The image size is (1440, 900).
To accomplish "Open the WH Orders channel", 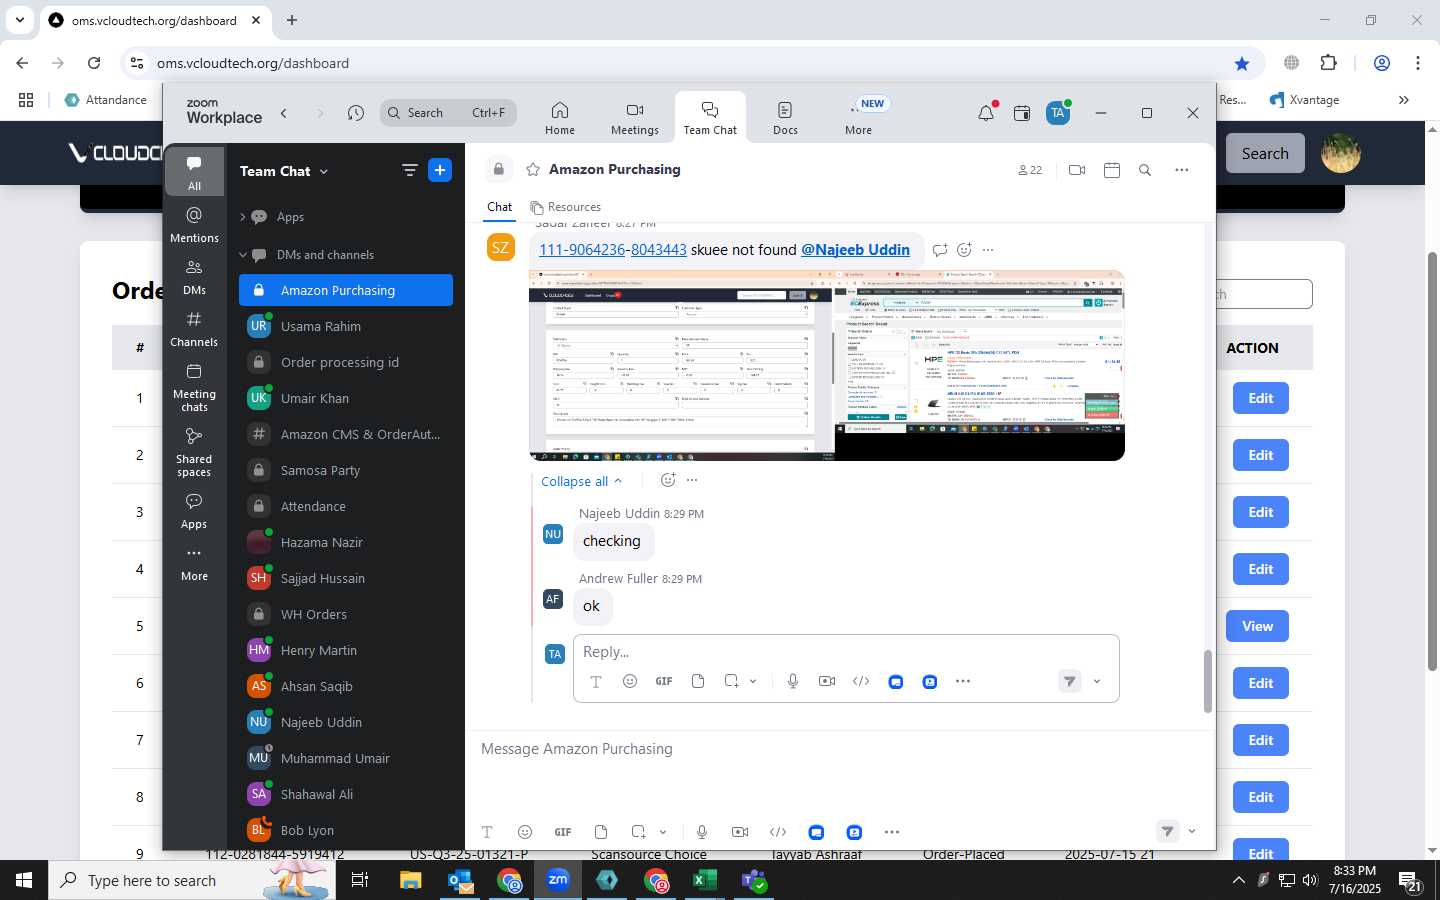I will 346,614.
